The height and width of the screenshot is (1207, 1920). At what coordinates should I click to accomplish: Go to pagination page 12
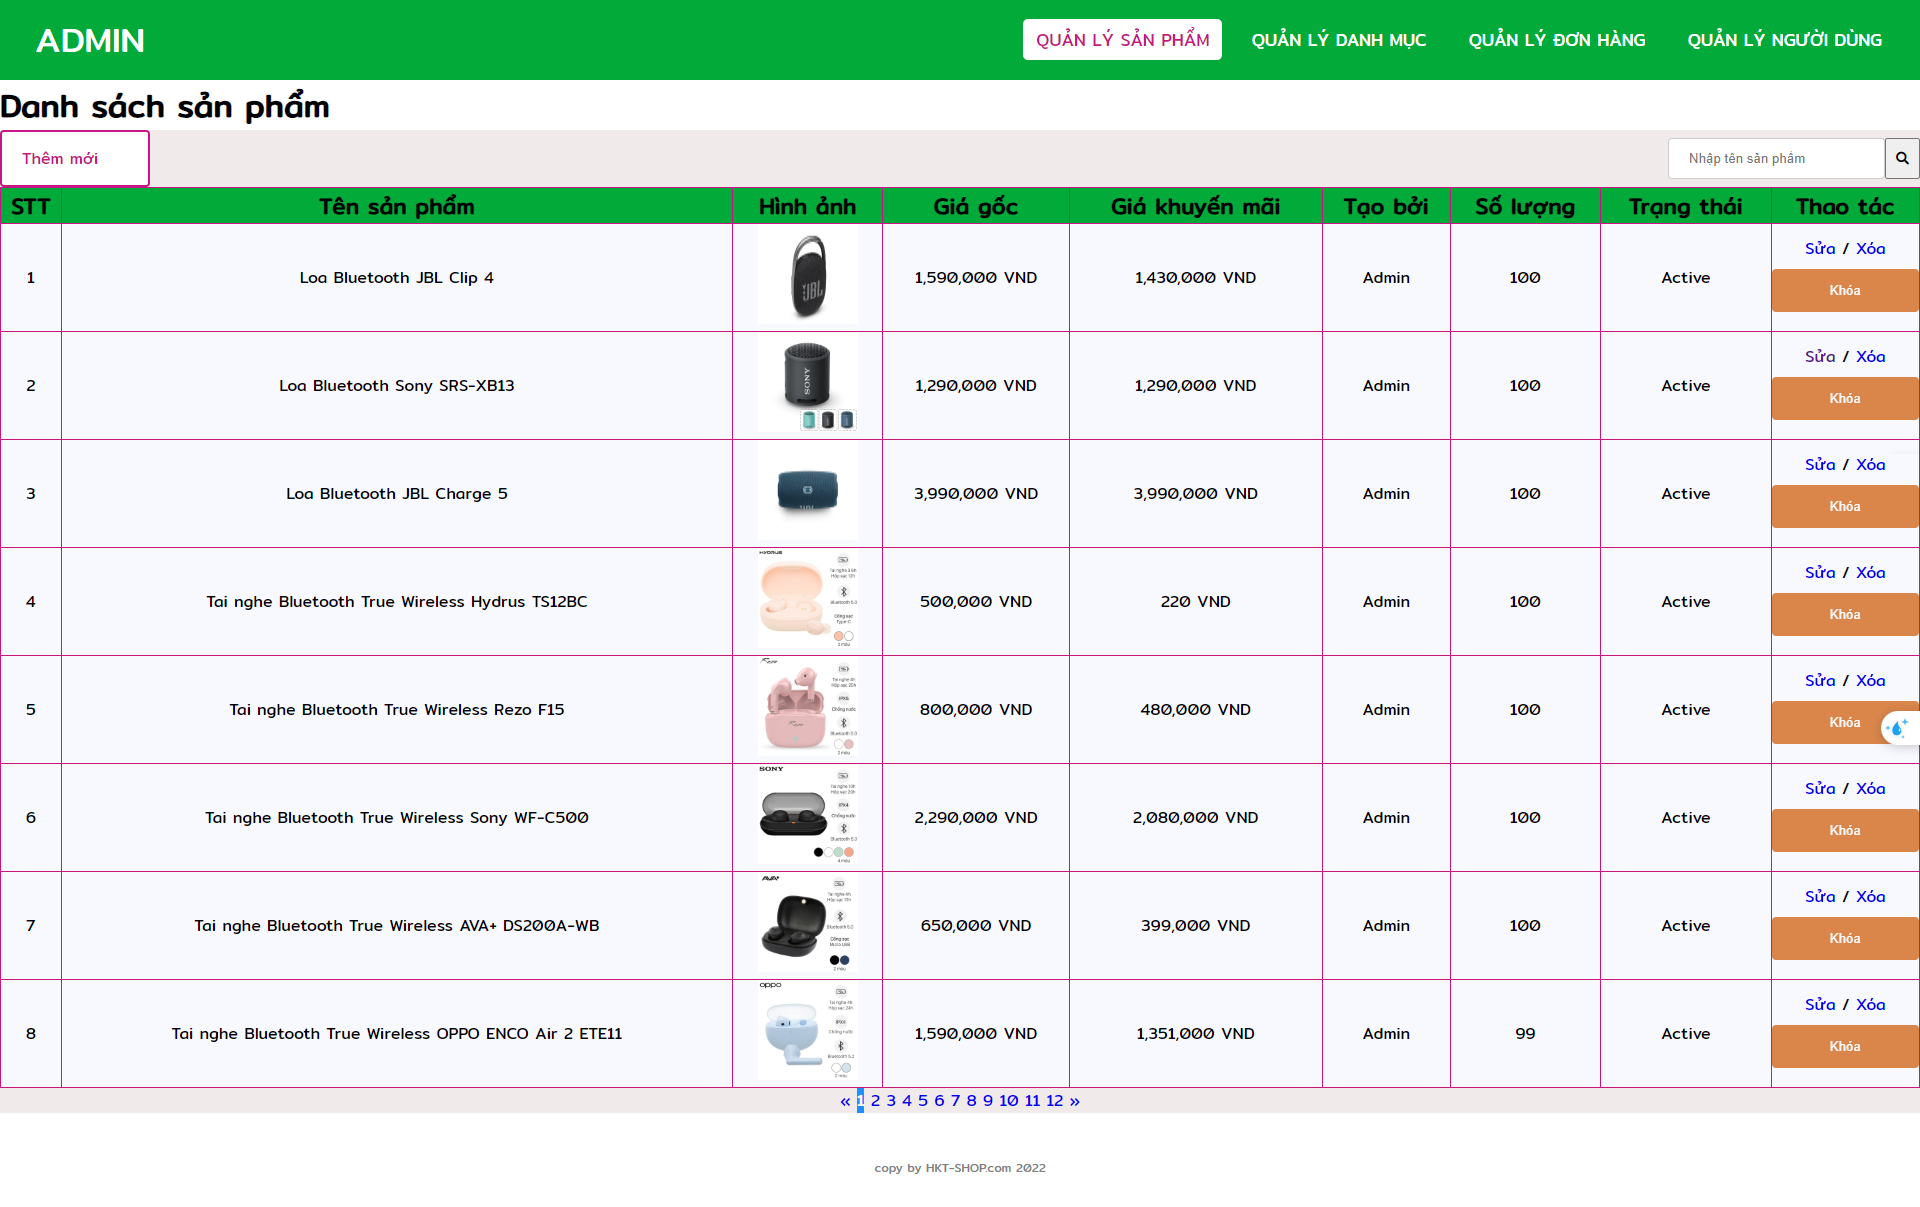pyautogui.click(x=1055, y=1100)
